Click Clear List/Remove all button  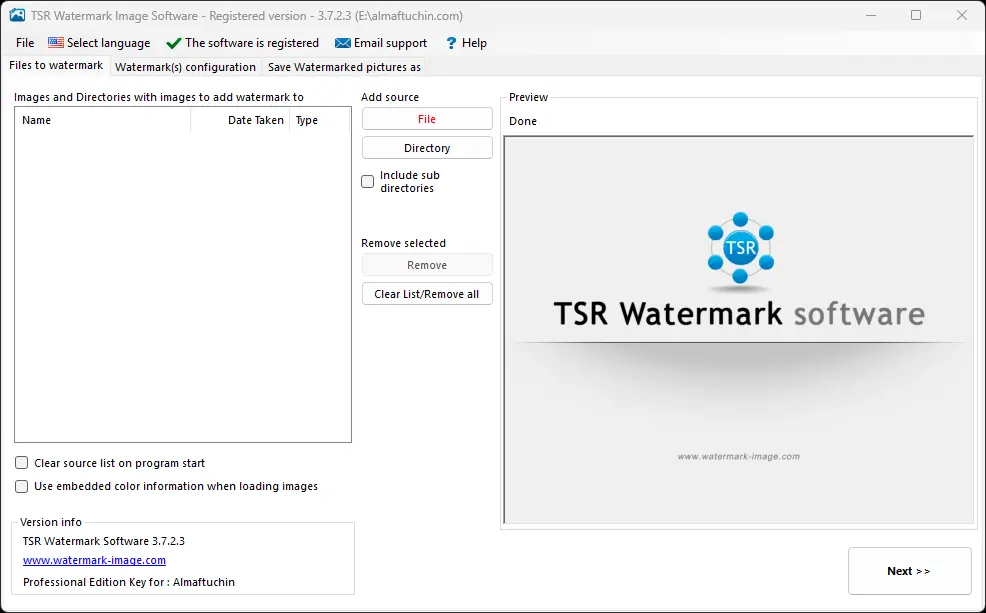427,294
